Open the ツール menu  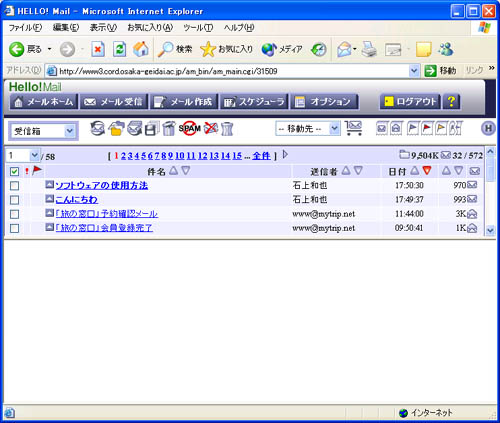pos(198,28)
